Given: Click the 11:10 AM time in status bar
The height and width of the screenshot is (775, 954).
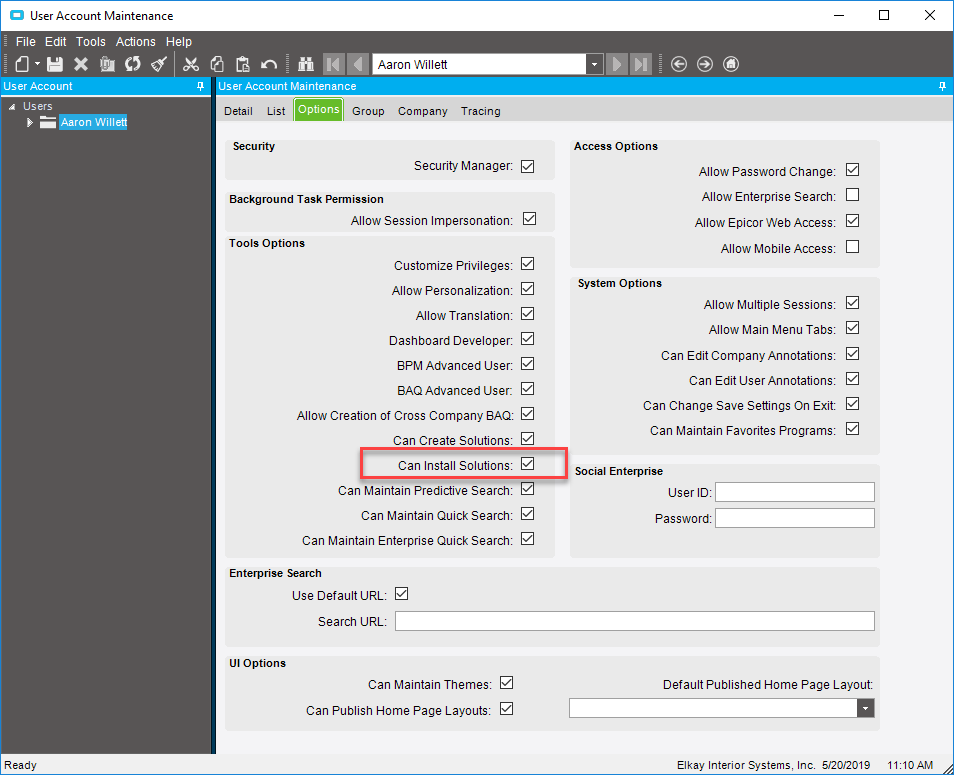Looking at the screenshot, I should [x=910, y=765].
